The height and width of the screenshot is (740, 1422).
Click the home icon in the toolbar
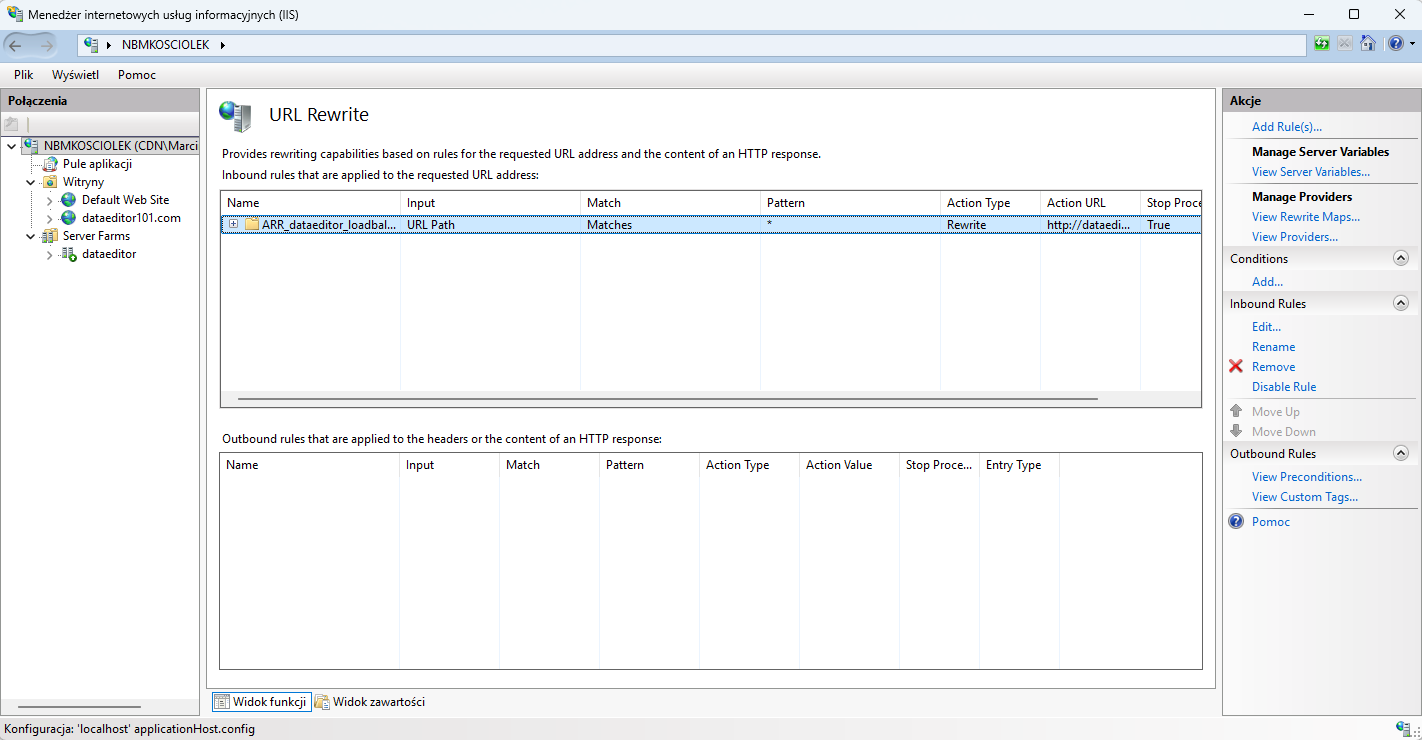[x=1368, y=44]
